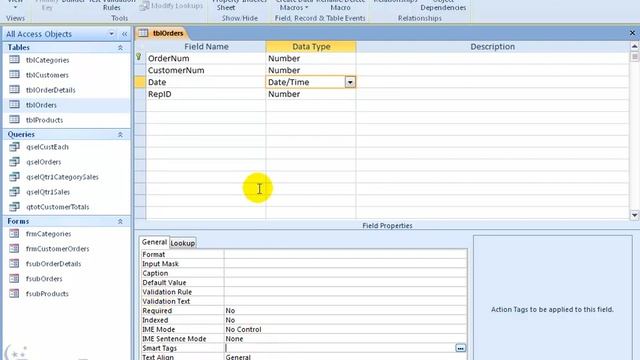Select the row selector of the Date field

coord(140,82)
